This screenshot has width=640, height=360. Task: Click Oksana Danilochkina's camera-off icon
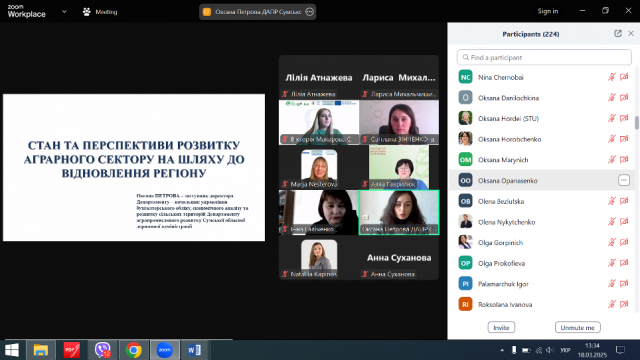pos(624,98)
